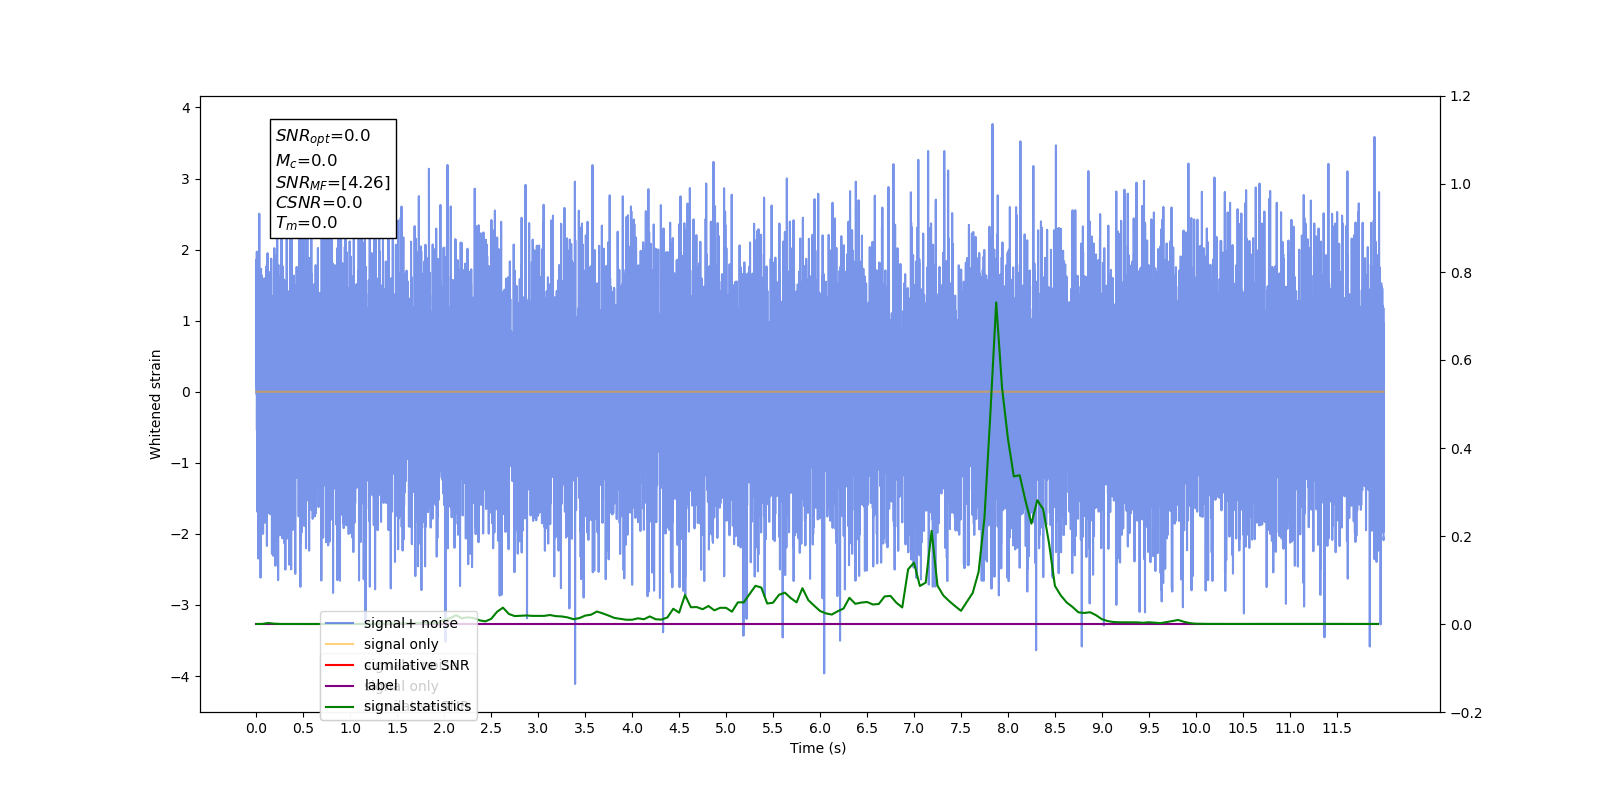Click the left y-axis tick label −4
This screenshot has width=1600, height=800.
coord(181,677)
